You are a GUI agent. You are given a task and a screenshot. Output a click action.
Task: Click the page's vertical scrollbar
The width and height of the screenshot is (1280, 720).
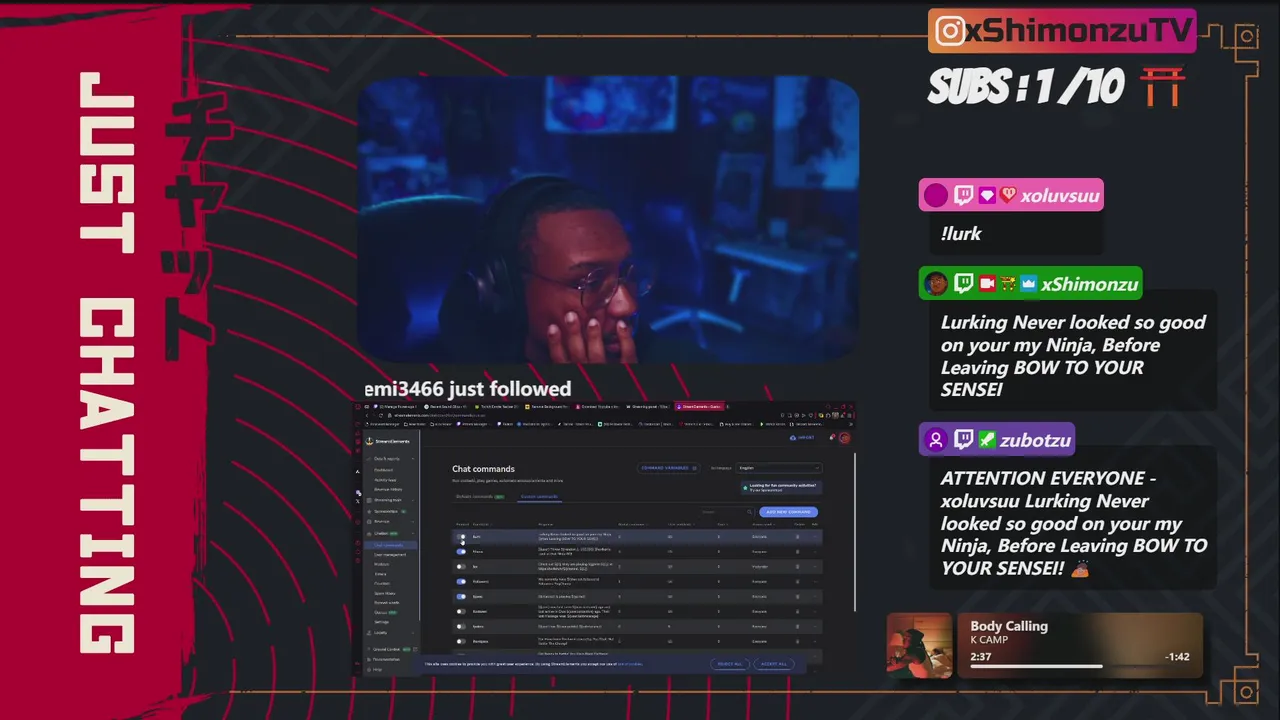[x=855, y=530]
